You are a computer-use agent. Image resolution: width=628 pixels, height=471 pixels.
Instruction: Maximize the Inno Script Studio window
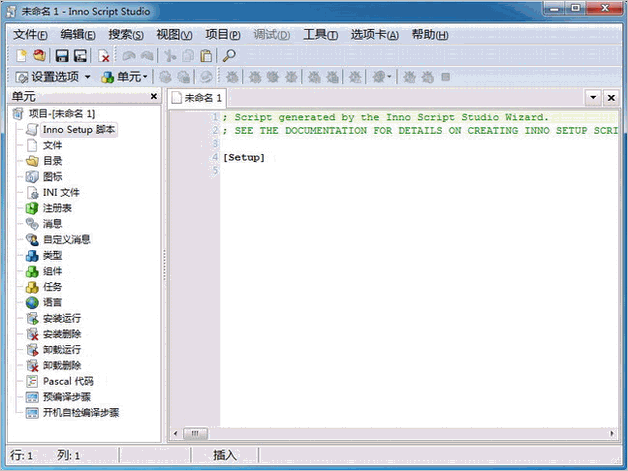pos(576,8)
